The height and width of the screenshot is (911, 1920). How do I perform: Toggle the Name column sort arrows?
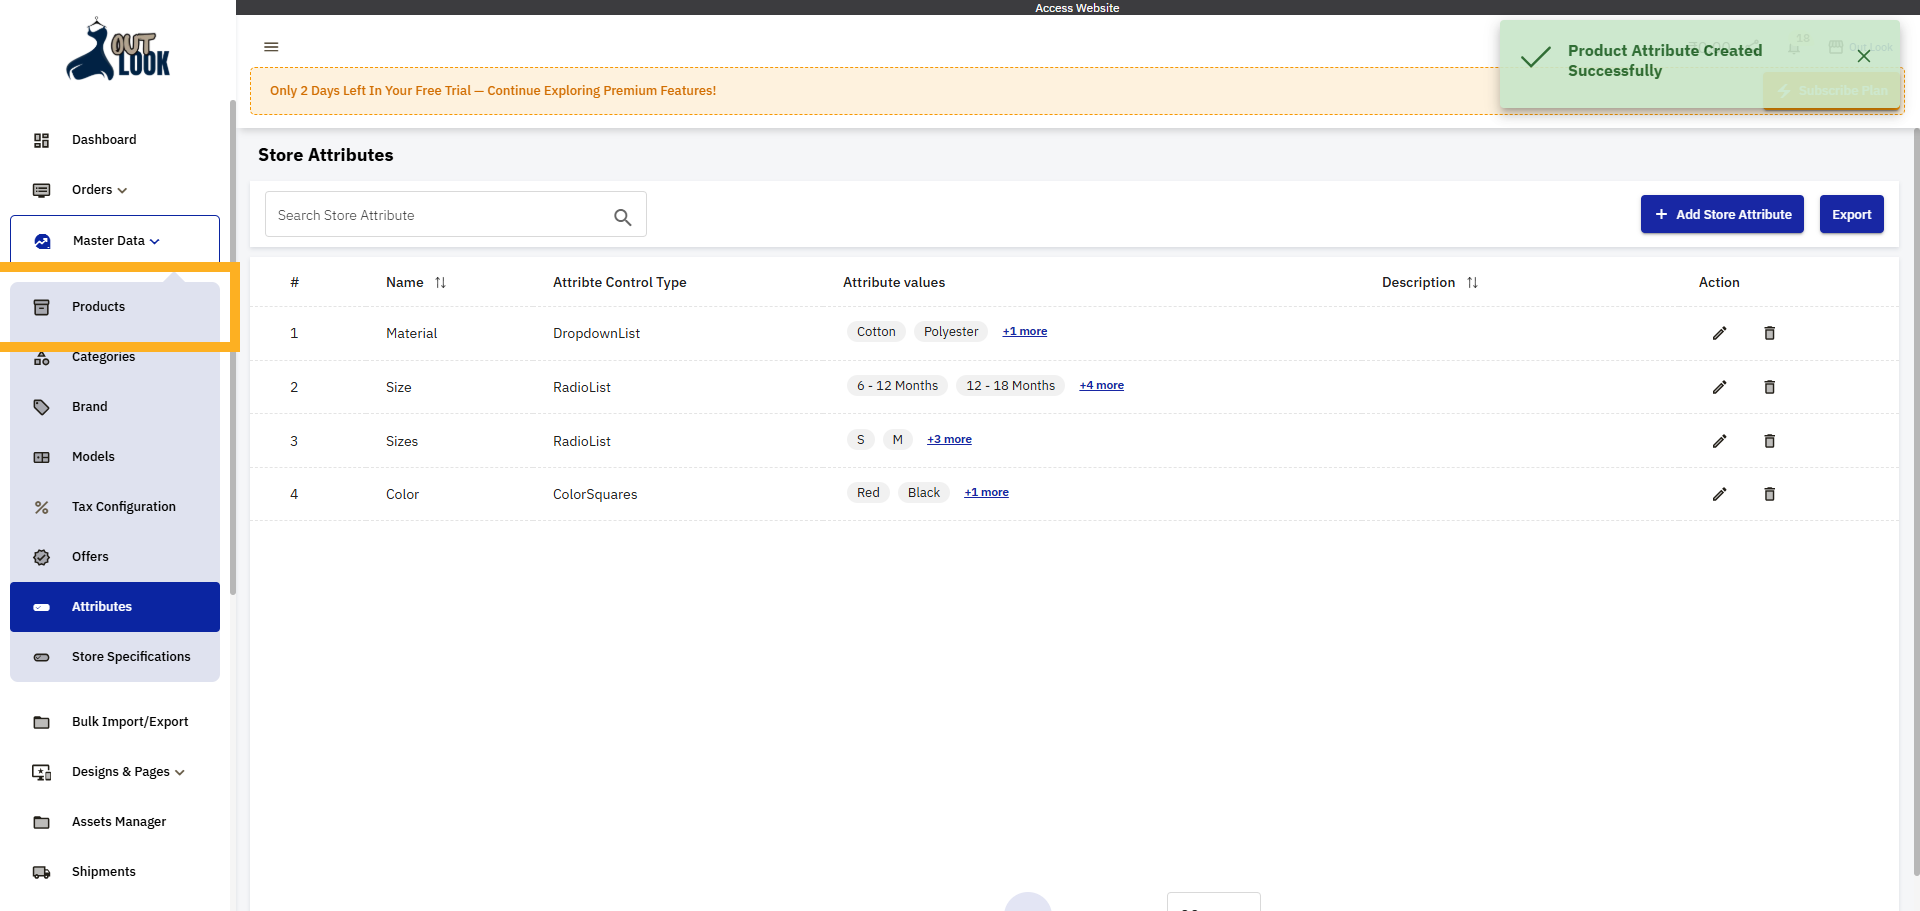[x=440, y=282]
